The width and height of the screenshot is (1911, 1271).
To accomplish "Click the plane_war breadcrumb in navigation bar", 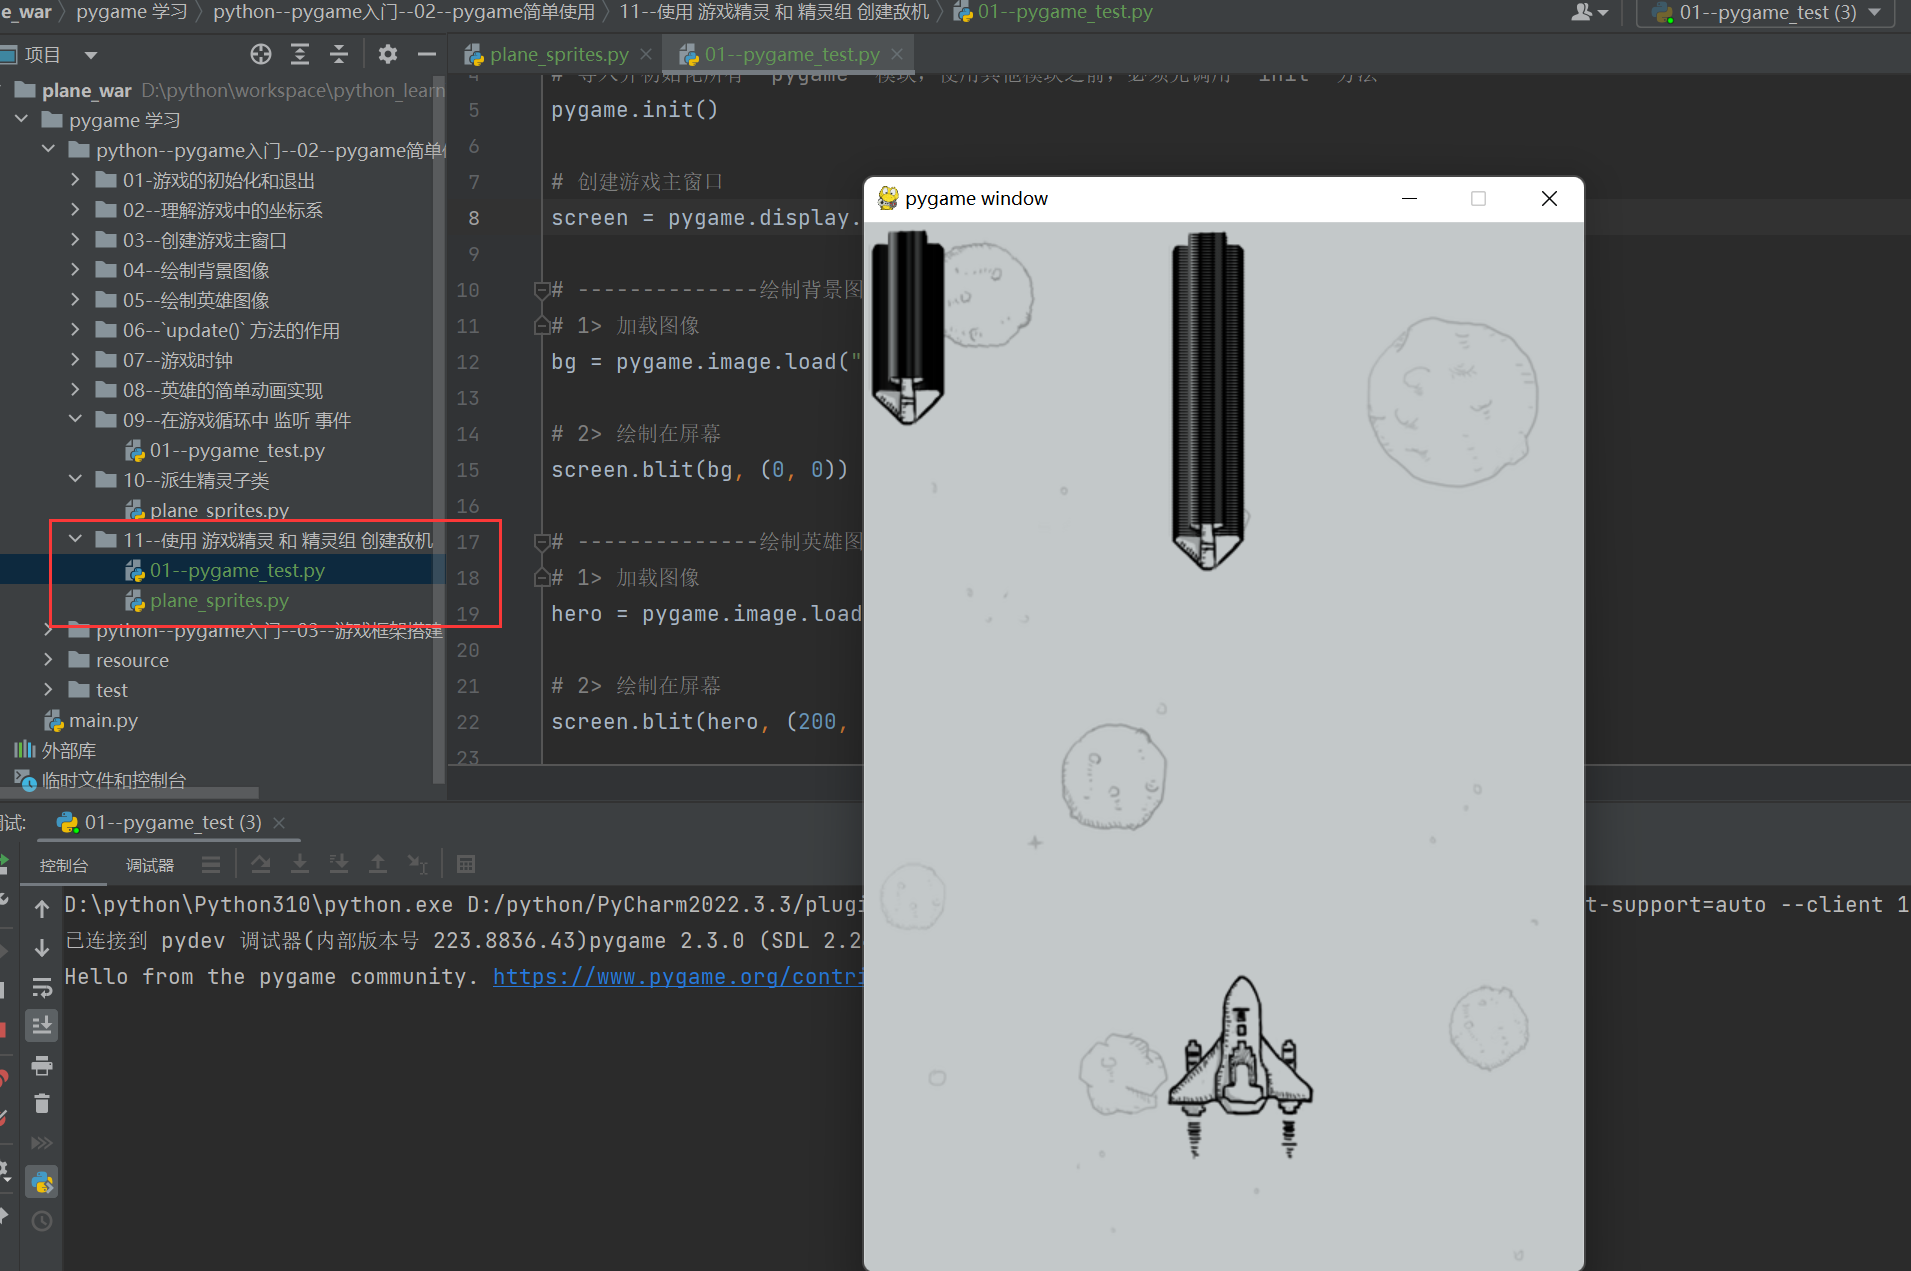I will tap(27, 12).
